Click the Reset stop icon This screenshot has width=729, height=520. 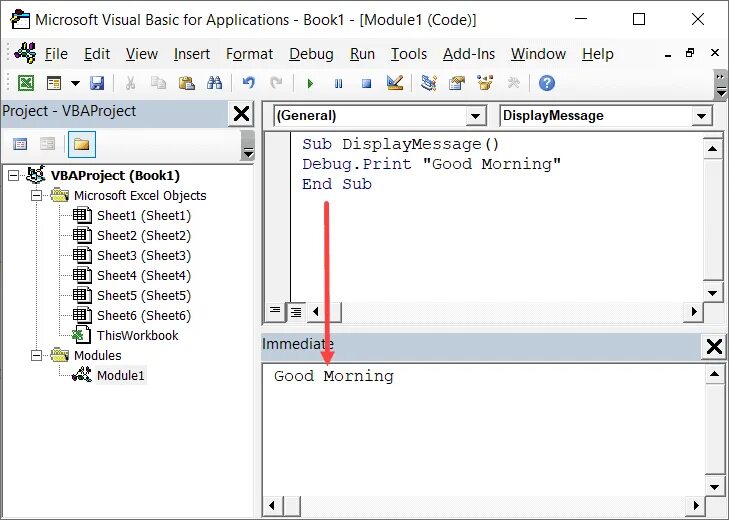[366, 84]
